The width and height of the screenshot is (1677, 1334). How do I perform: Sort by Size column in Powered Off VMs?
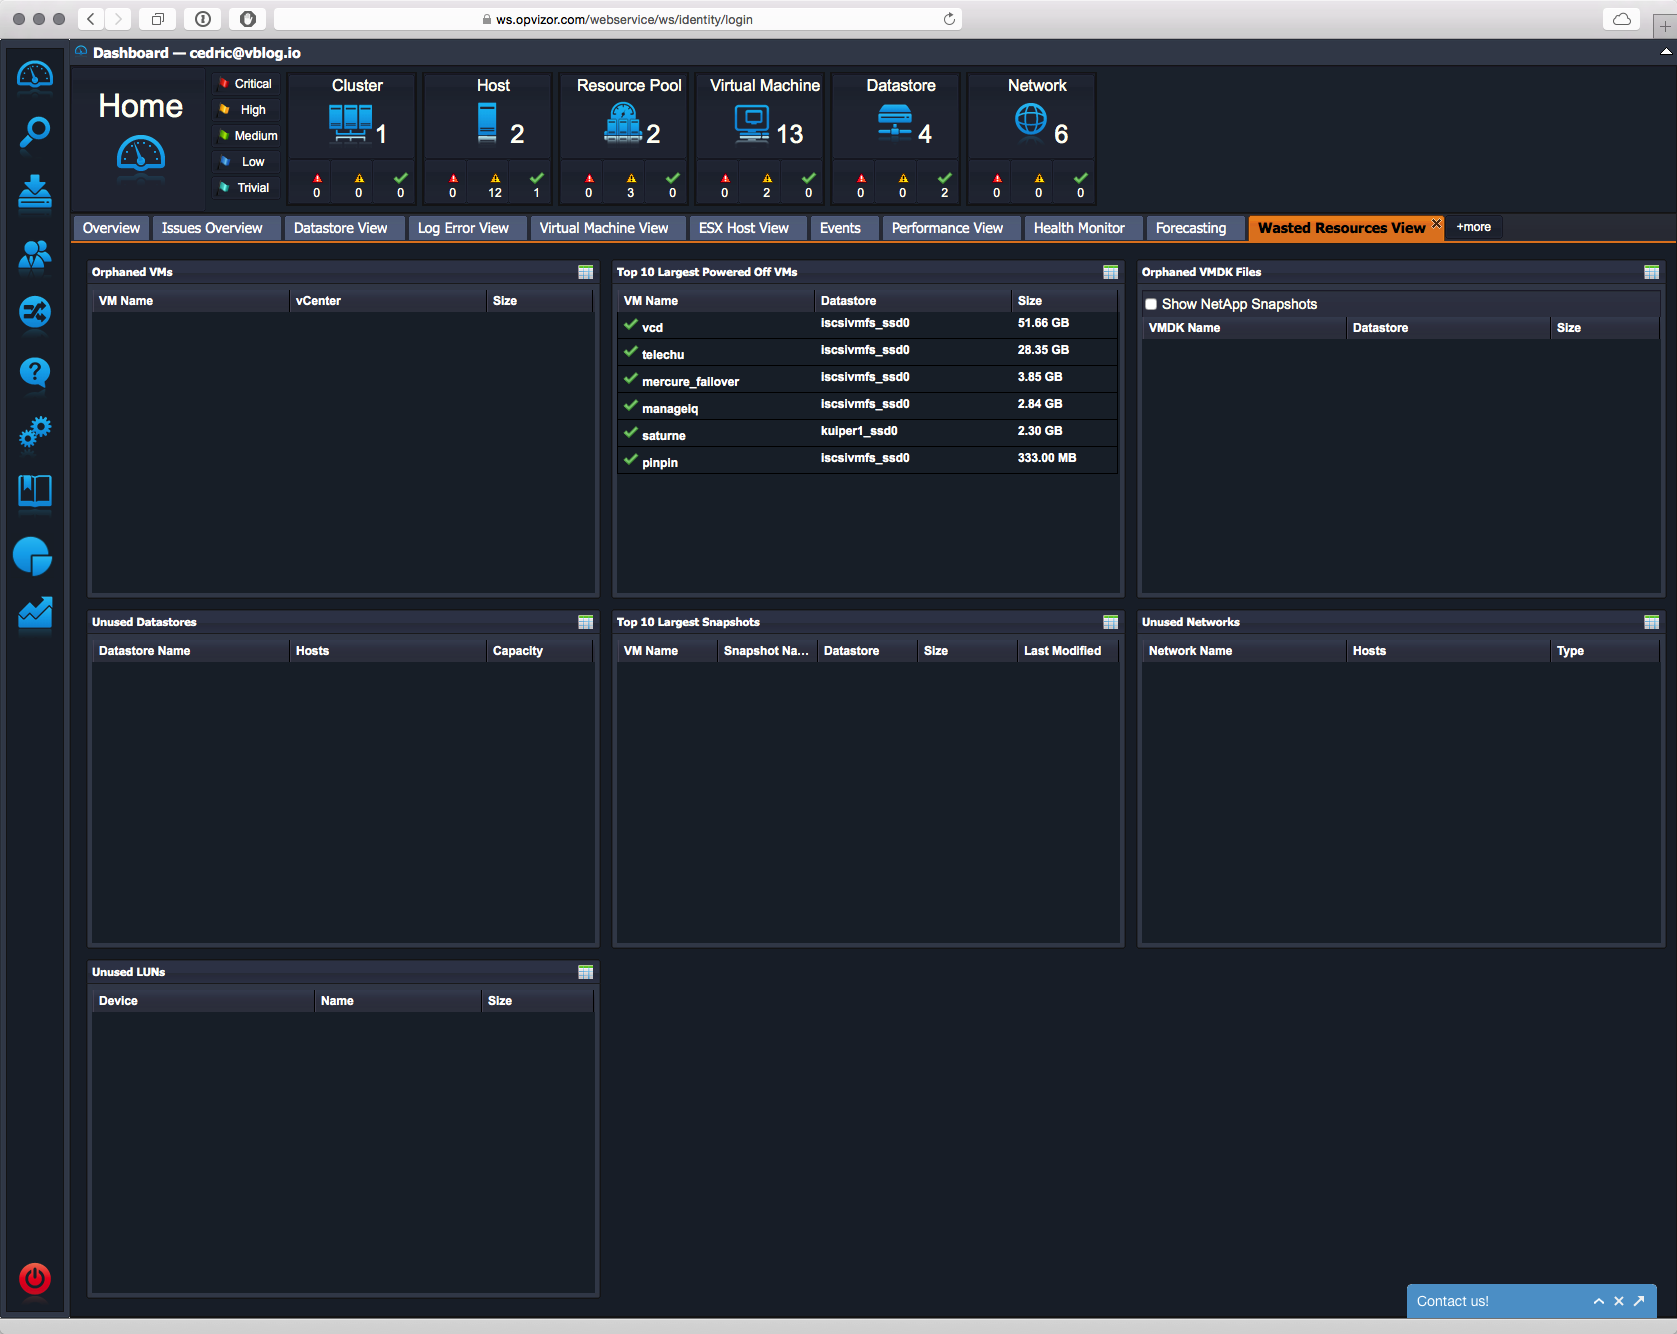(x=1030, y=301)
